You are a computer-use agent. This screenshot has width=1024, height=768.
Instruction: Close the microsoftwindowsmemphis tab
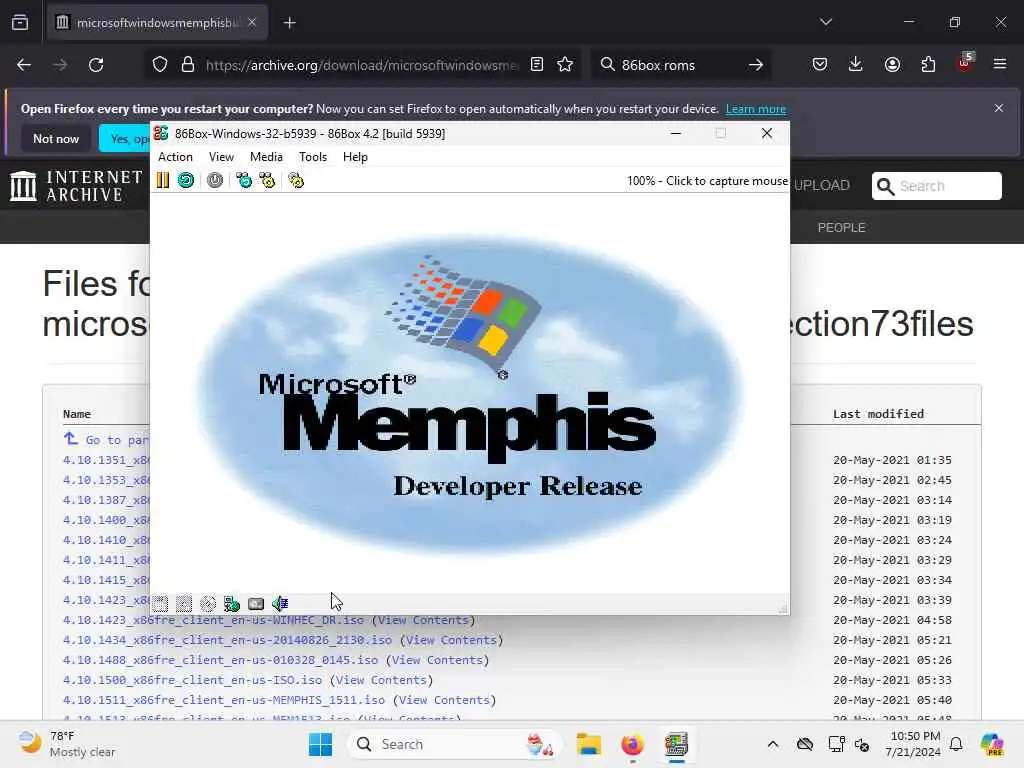(x=252, y=22)
